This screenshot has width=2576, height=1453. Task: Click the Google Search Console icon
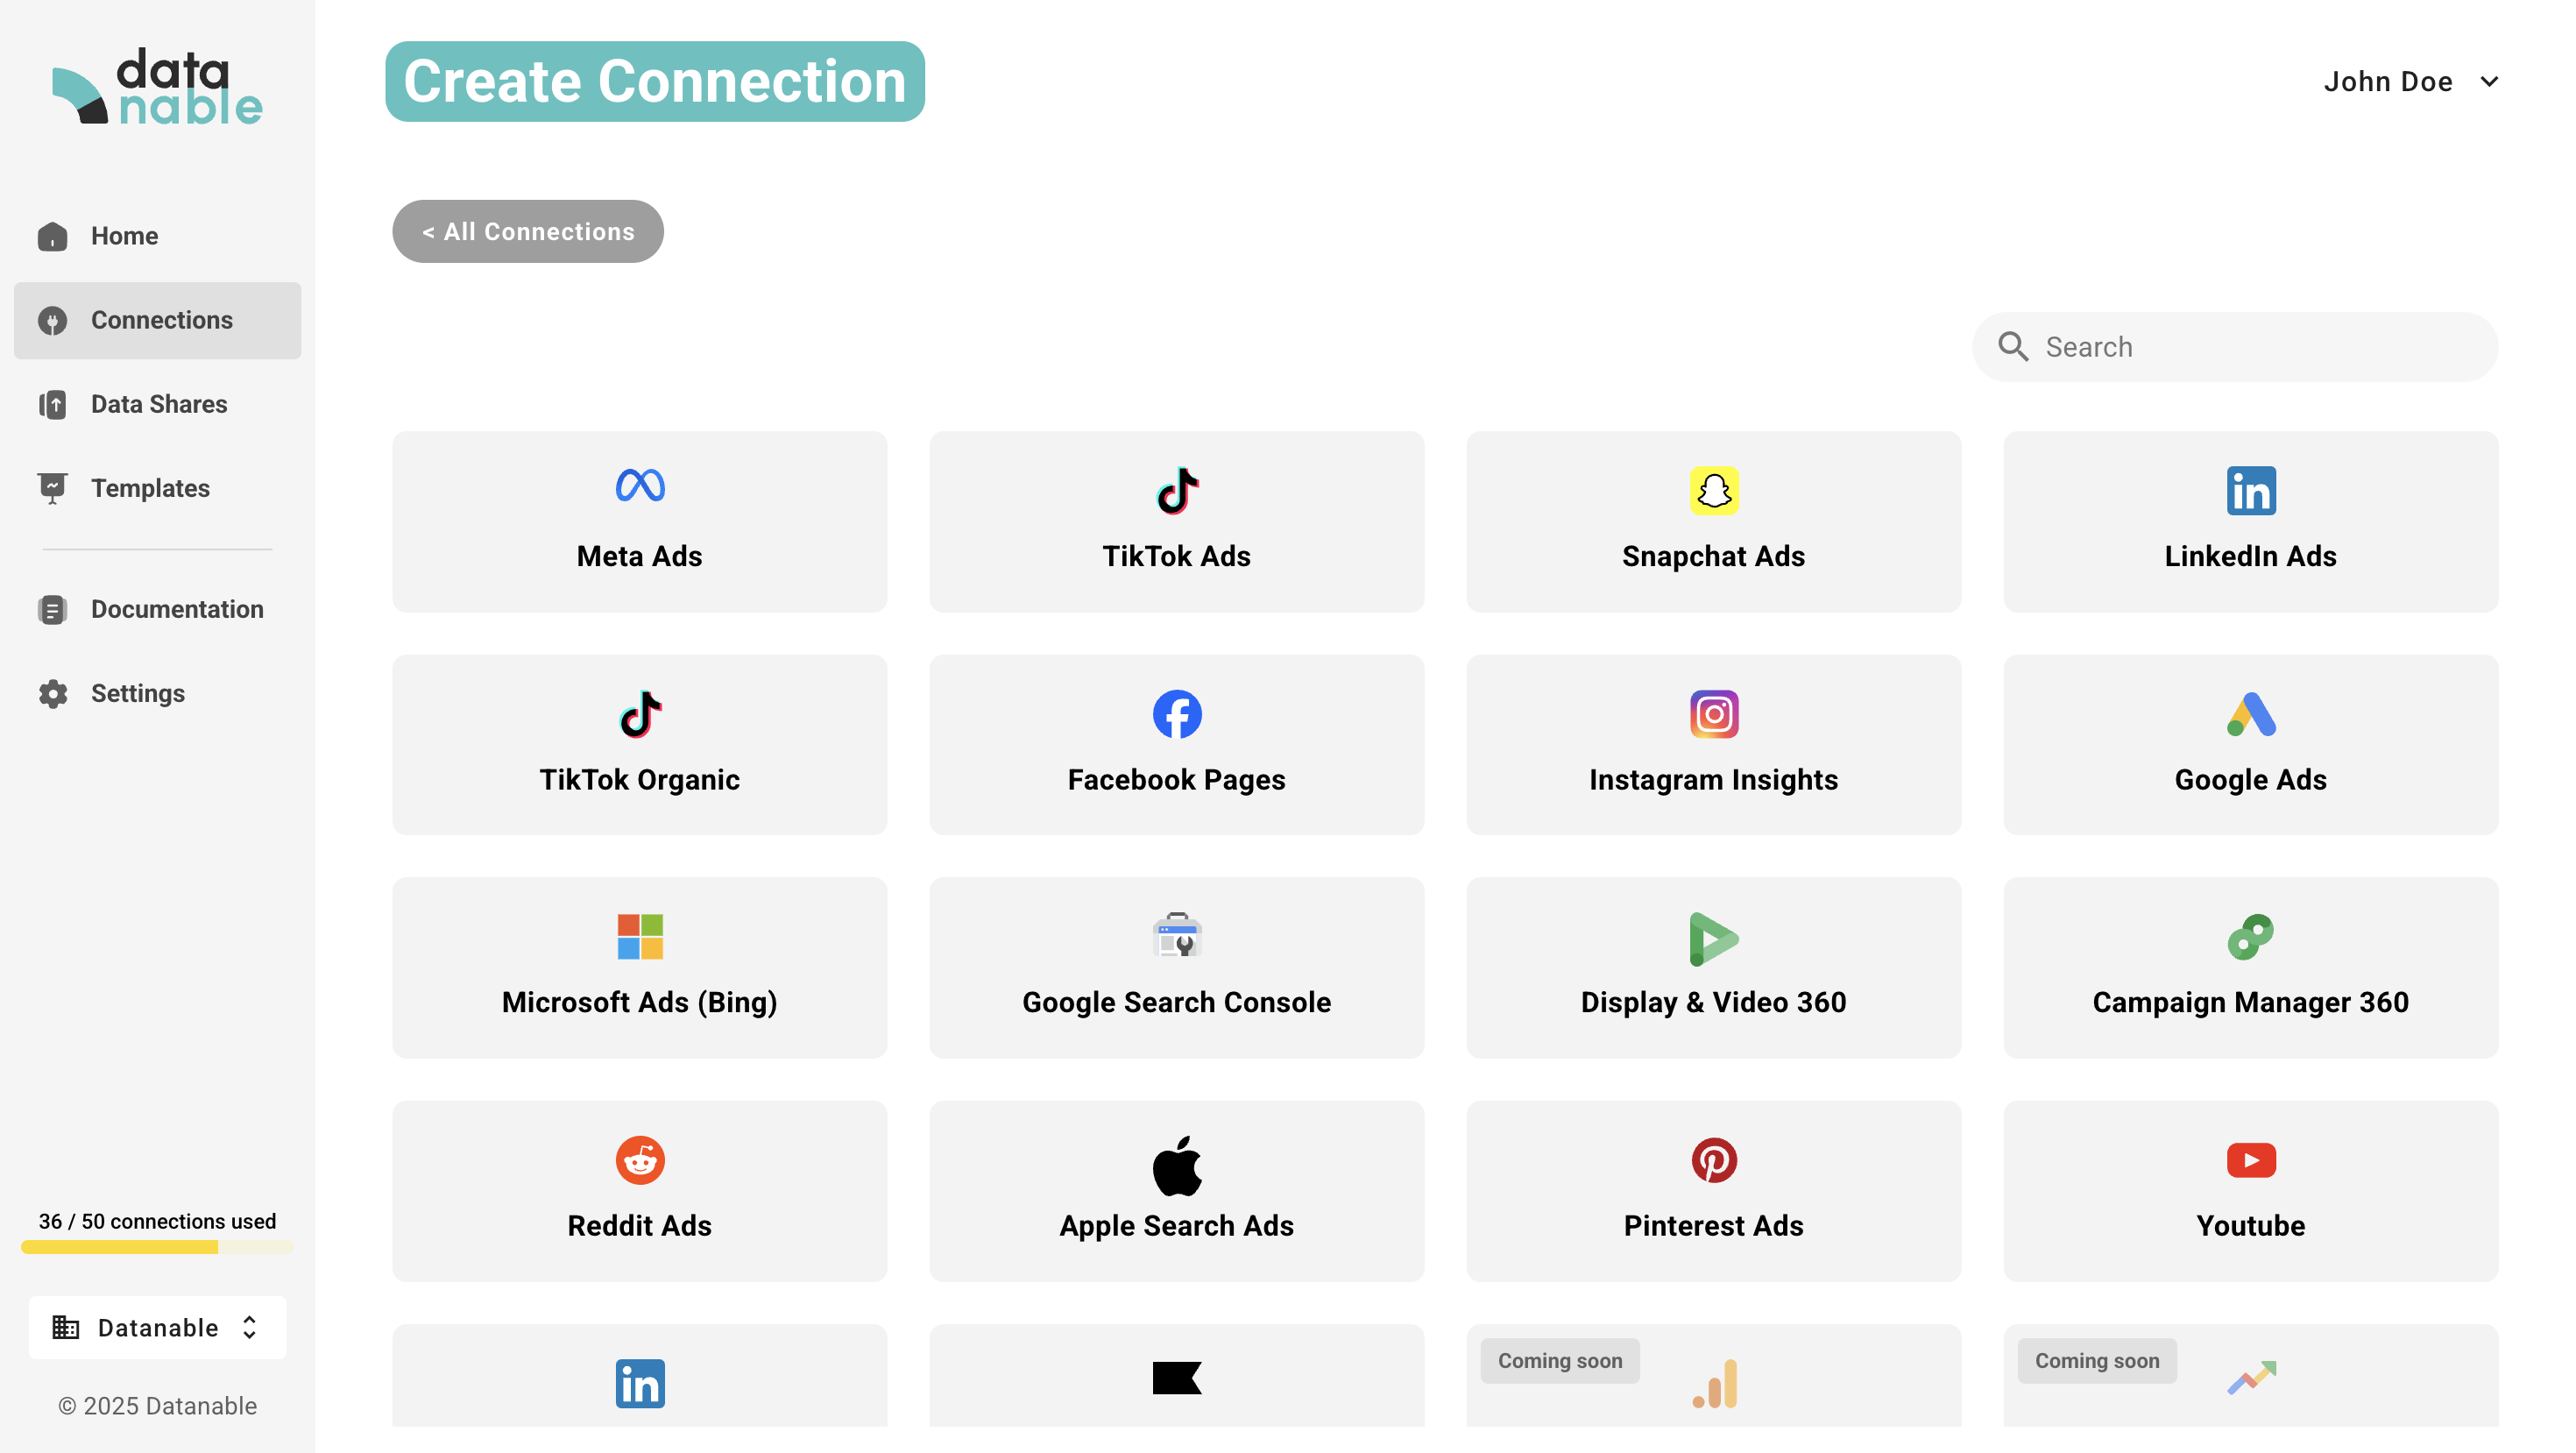1176,937
